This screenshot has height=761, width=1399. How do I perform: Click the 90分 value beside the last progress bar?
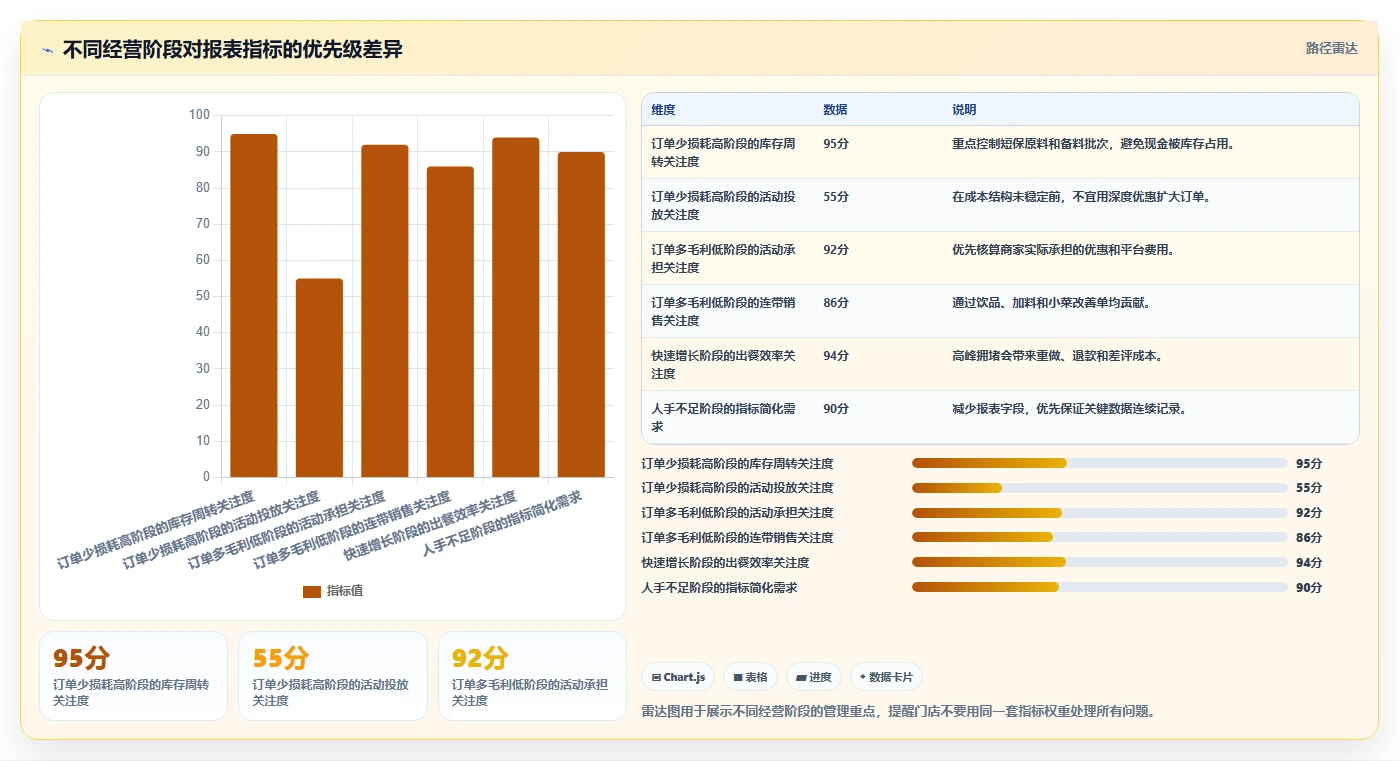[1309, 588]
